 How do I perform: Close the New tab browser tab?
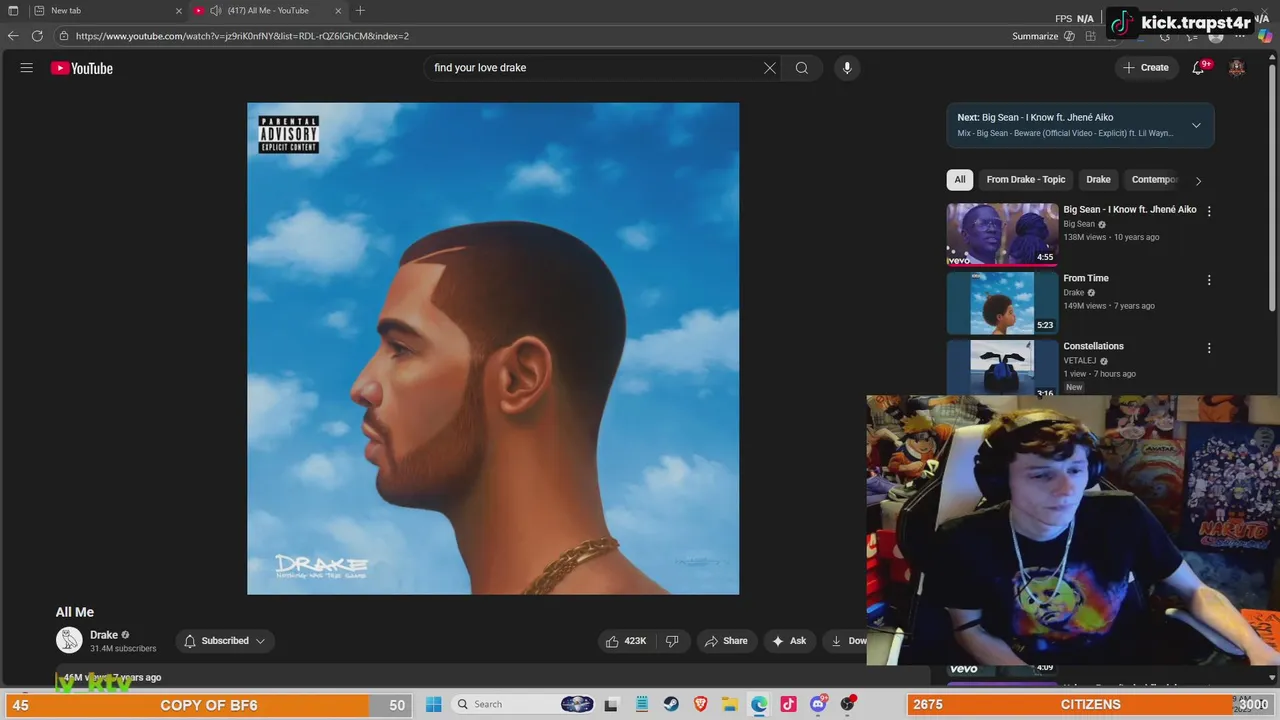tap(179, 11)
